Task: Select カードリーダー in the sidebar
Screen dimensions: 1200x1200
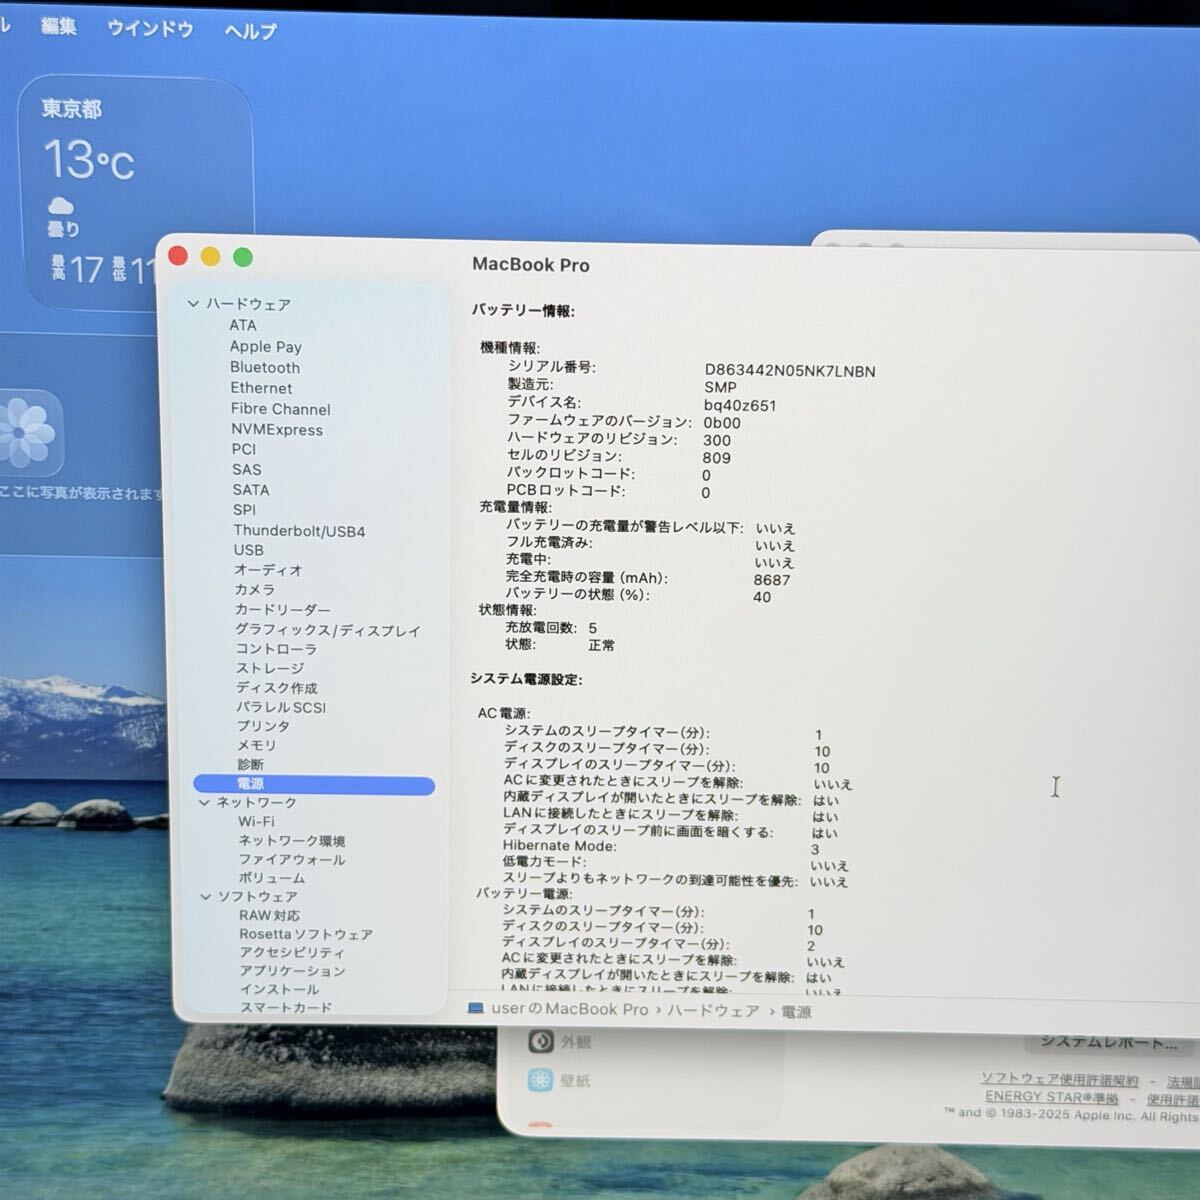Action: point(283,610)
